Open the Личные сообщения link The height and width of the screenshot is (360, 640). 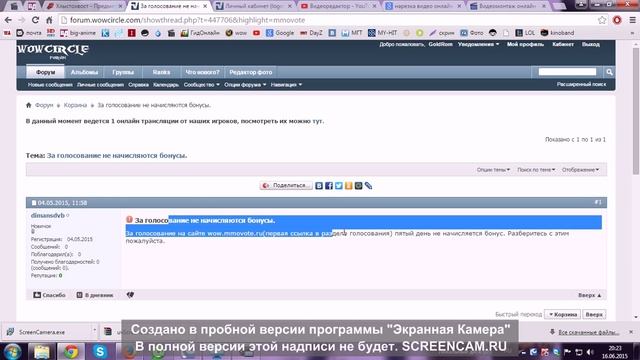[100, 85]
